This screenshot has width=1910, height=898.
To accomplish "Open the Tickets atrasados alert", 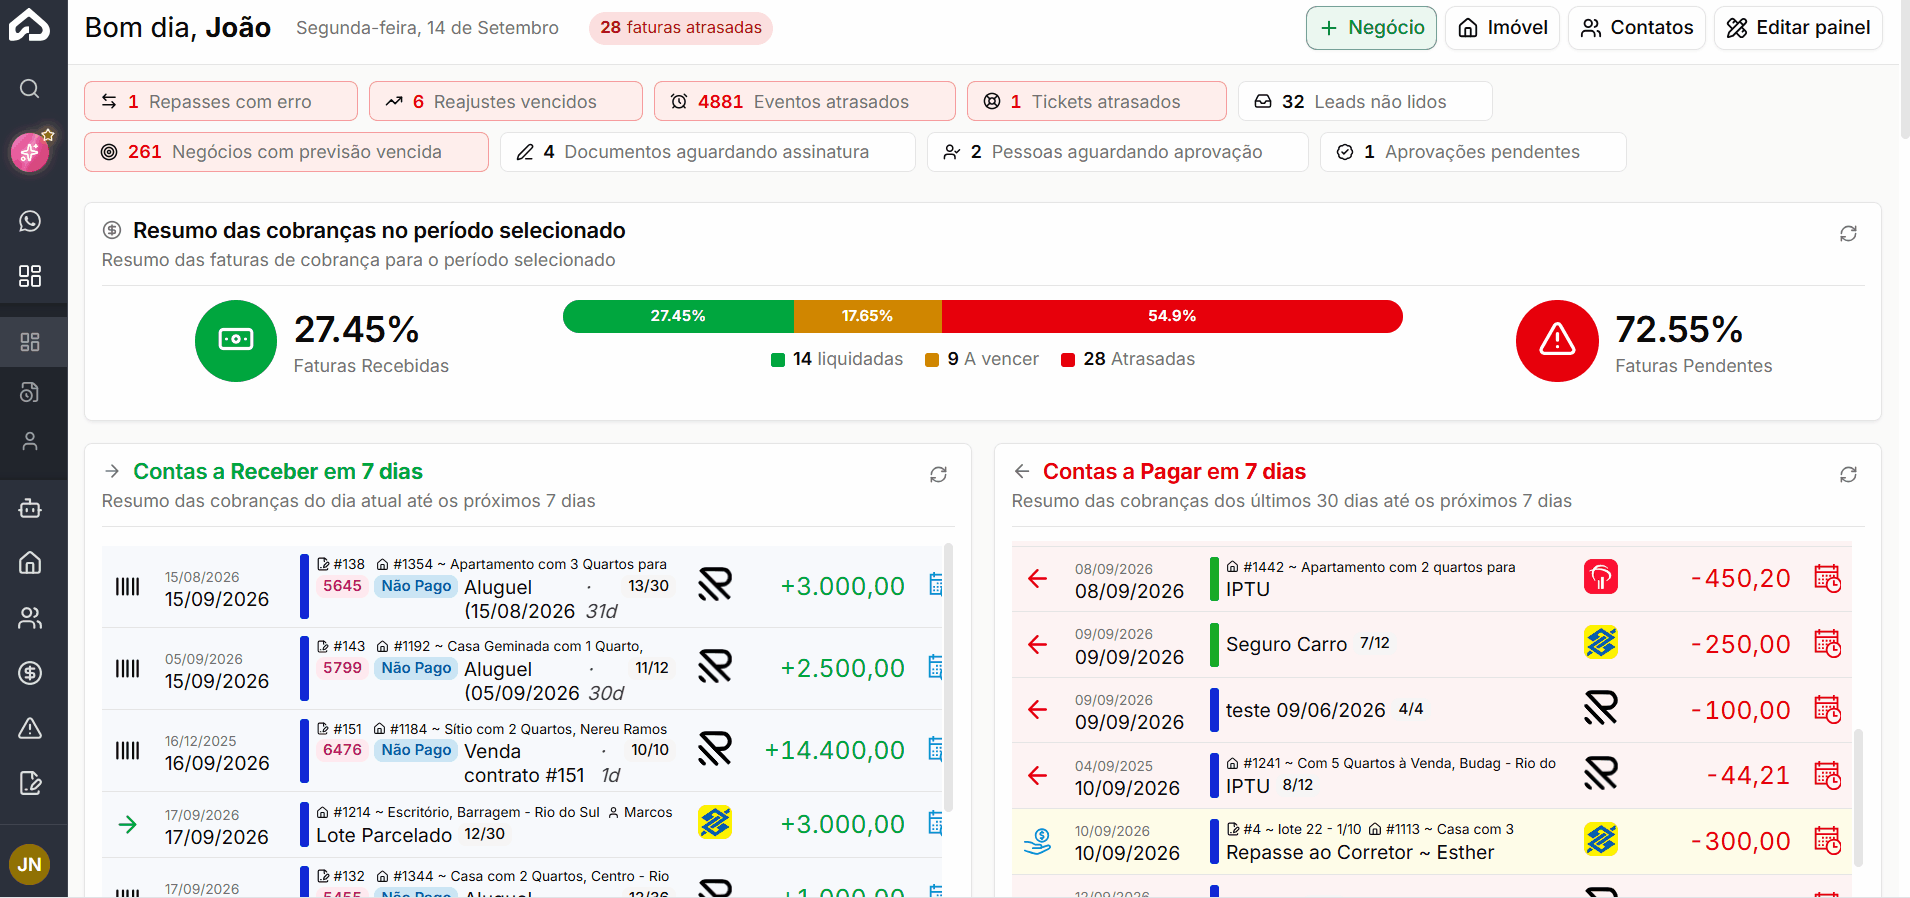I will [1097, 101].
